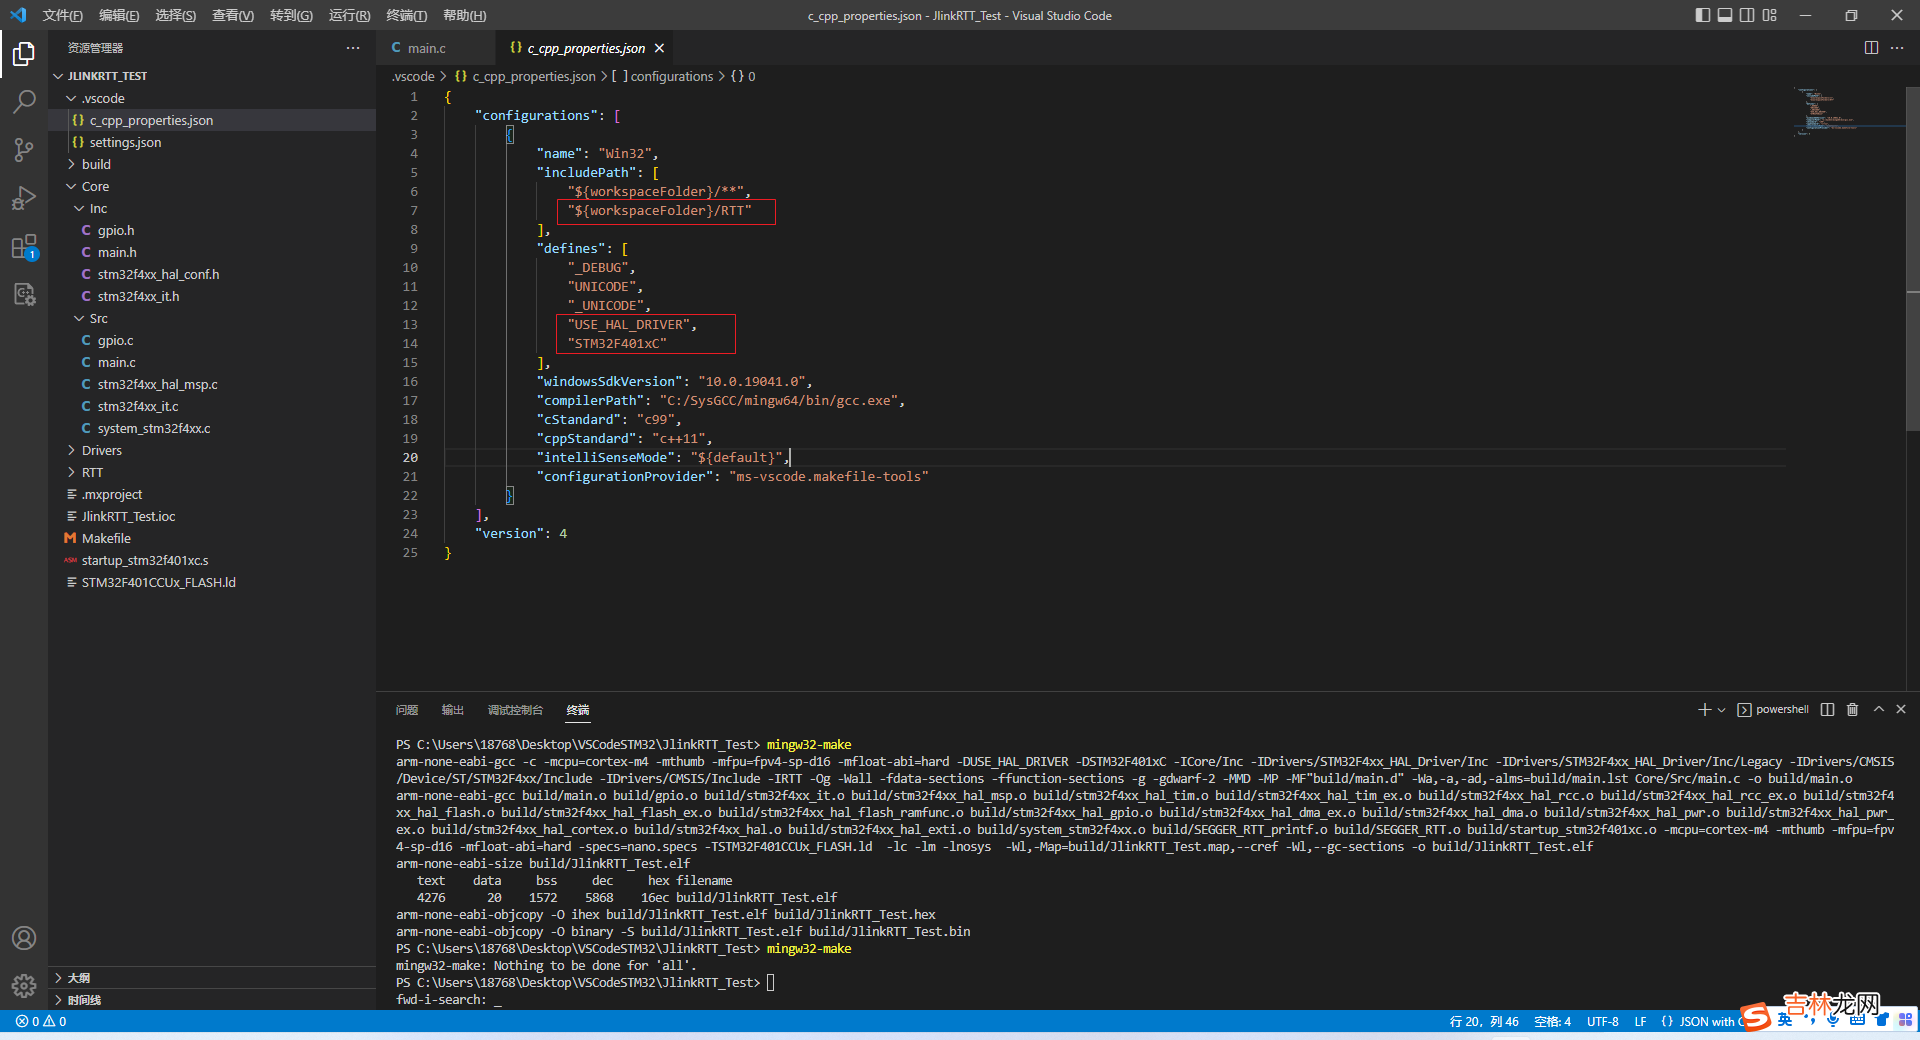Change encoding via UTF-8 status item
The width and height of the screenshot is (1920, 1040).
click(x=1602, y=1021)
